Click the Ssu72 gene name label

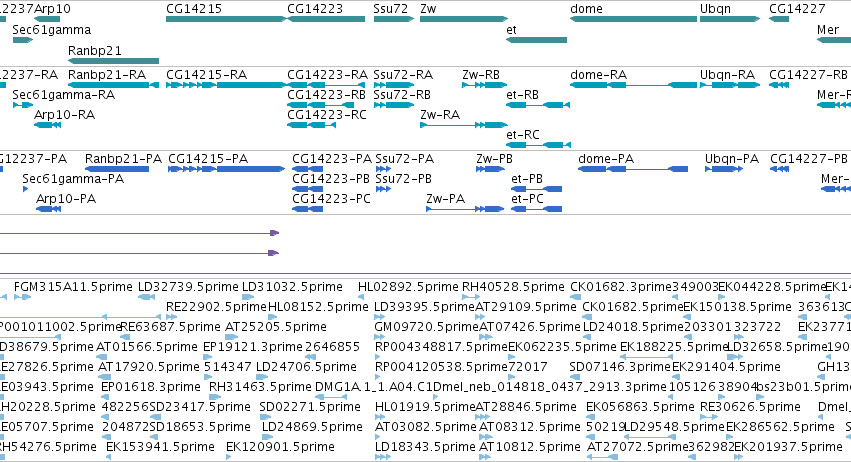pos(390,9)
